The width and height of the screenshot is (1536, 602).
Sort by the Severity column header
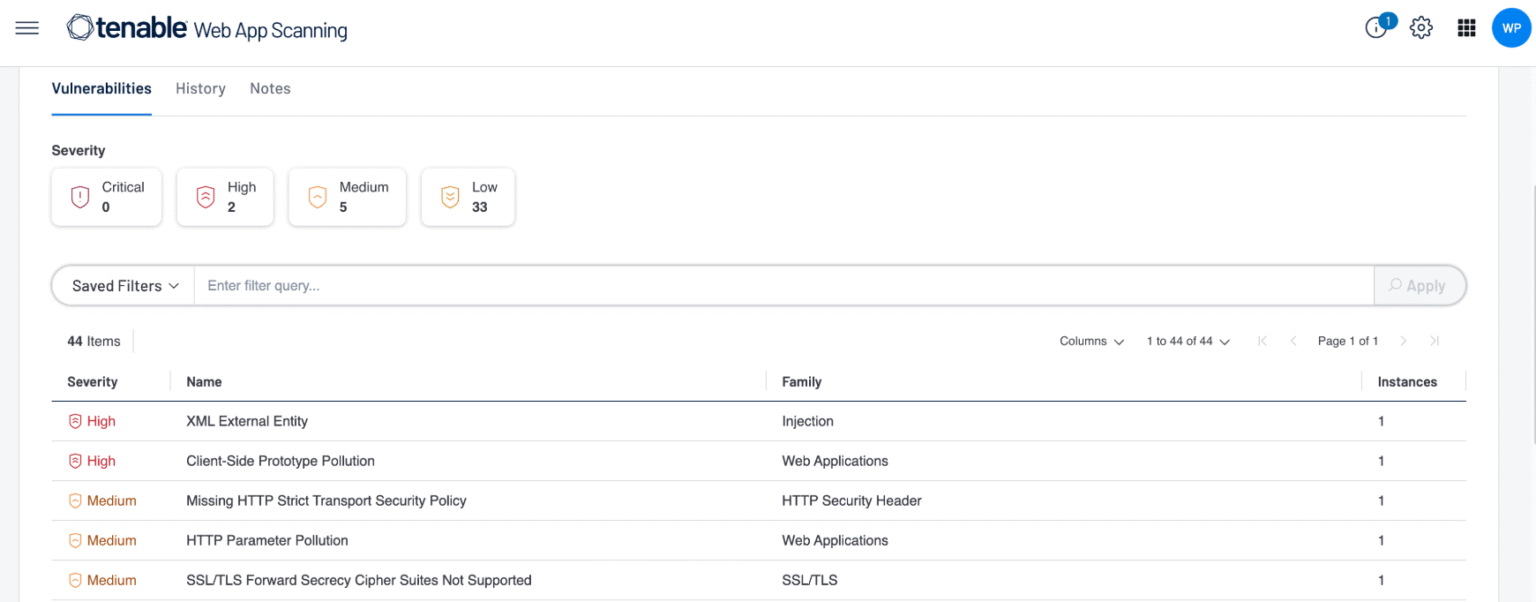click(92, 382)
